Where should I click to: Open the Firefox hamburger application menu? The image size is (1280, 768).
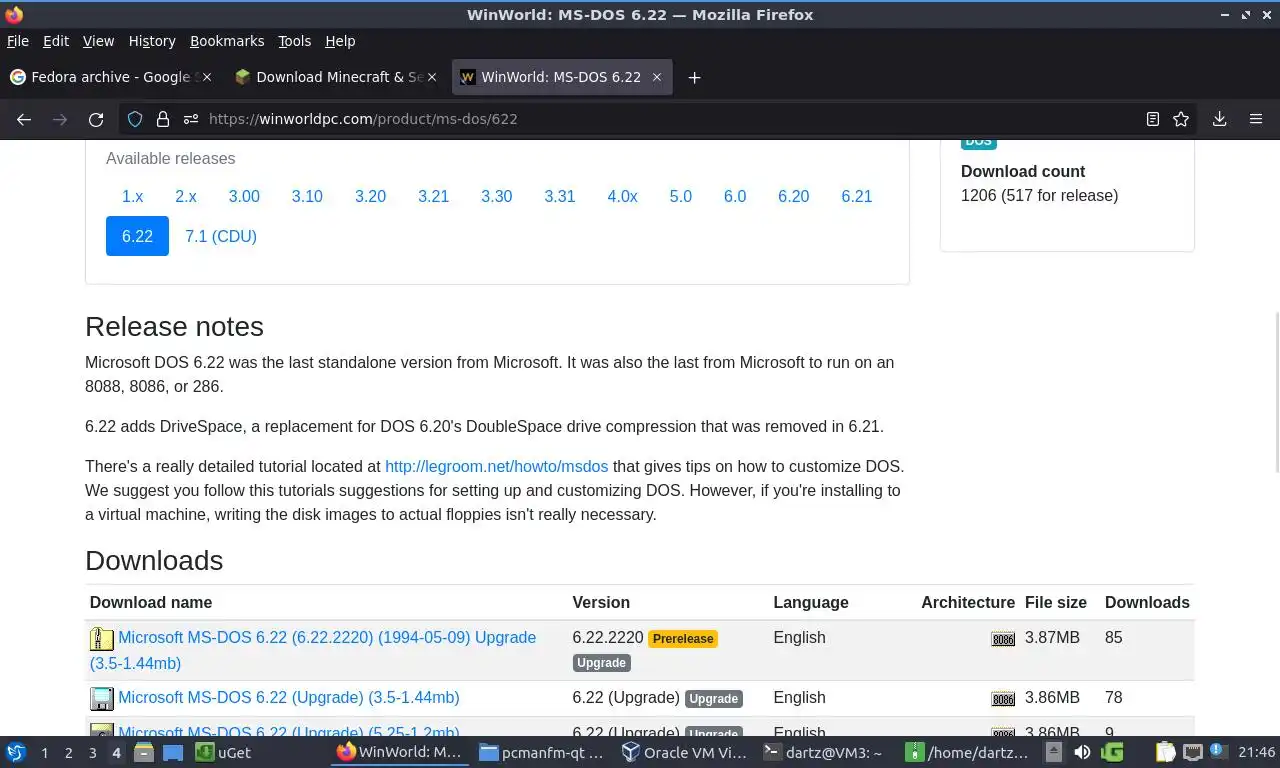tap(1256, 119)
